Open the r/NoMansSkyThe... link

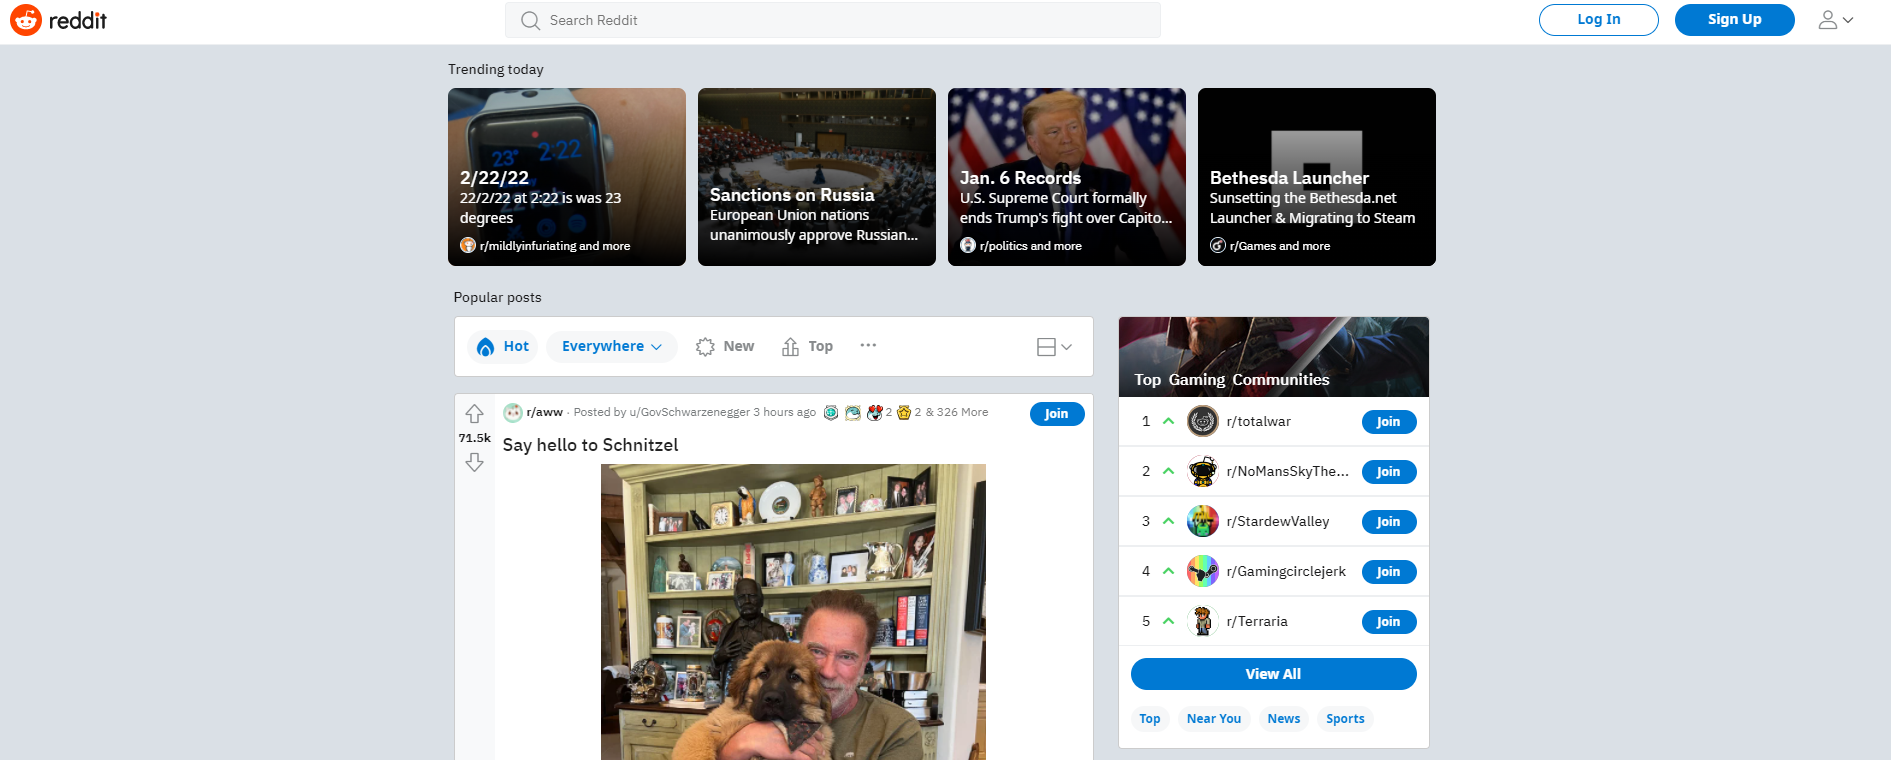point(1288,472)
